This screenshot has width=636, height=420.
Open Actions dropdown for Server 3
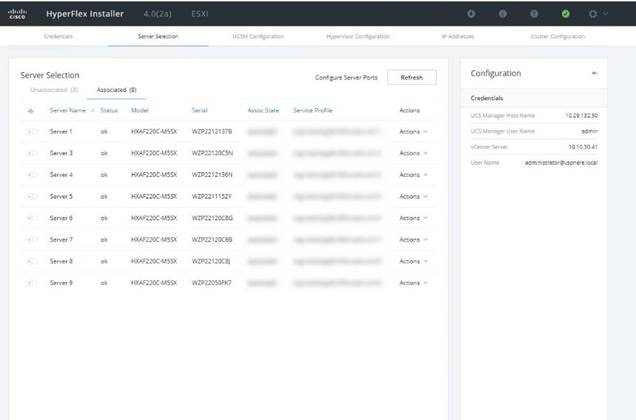coord(413,153)
